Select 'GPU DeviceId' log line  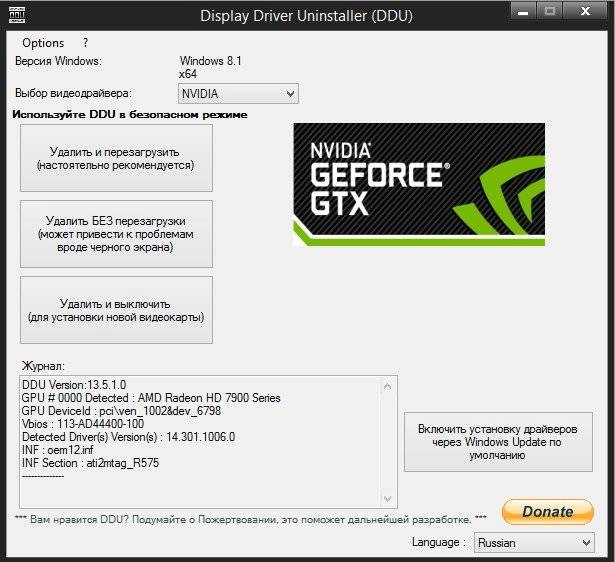coord(121,411)
